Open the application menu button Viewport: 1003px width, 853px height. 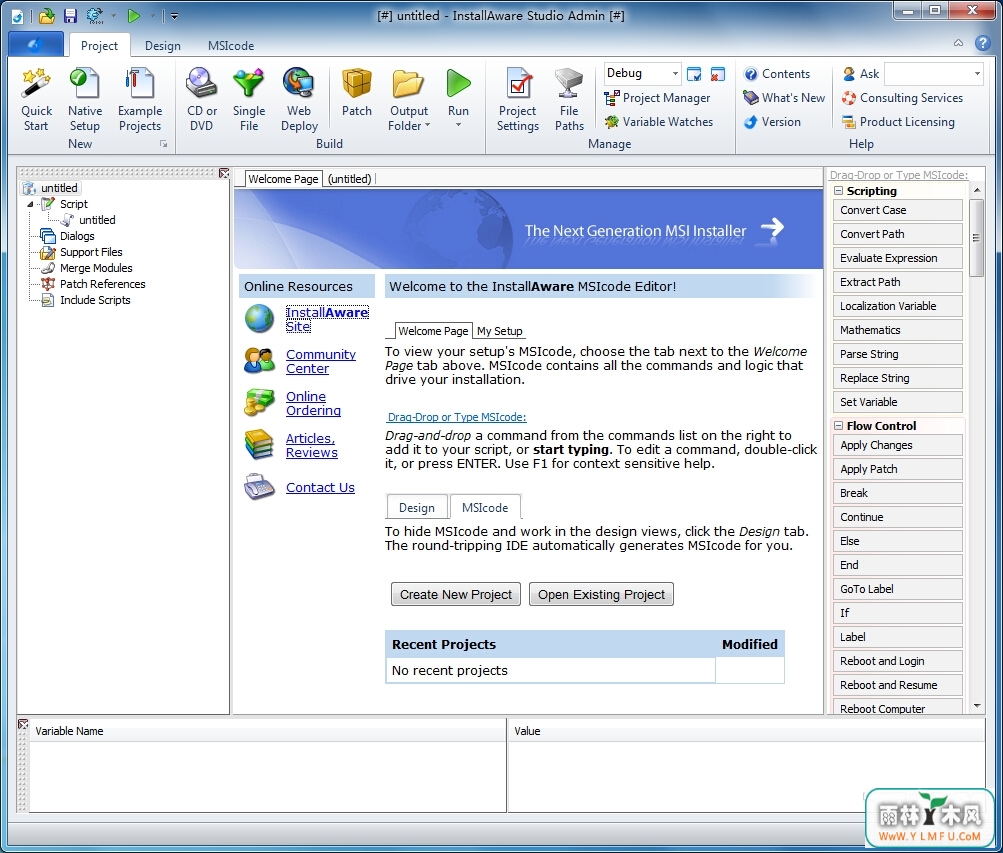click(x=36, y=44)
